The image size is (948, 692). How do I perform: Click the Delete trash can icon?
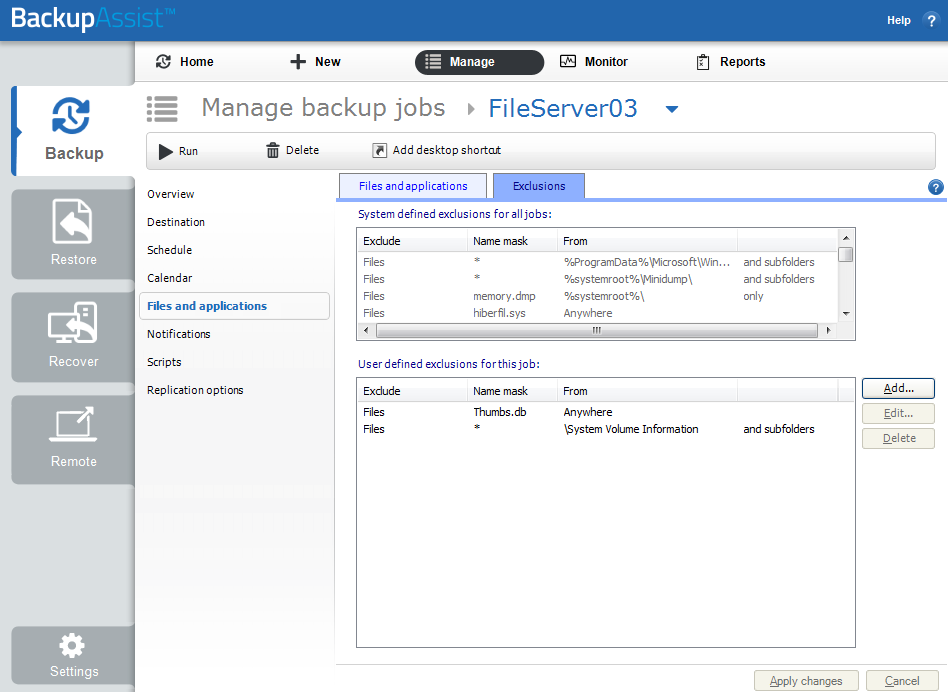pos(273,150)
